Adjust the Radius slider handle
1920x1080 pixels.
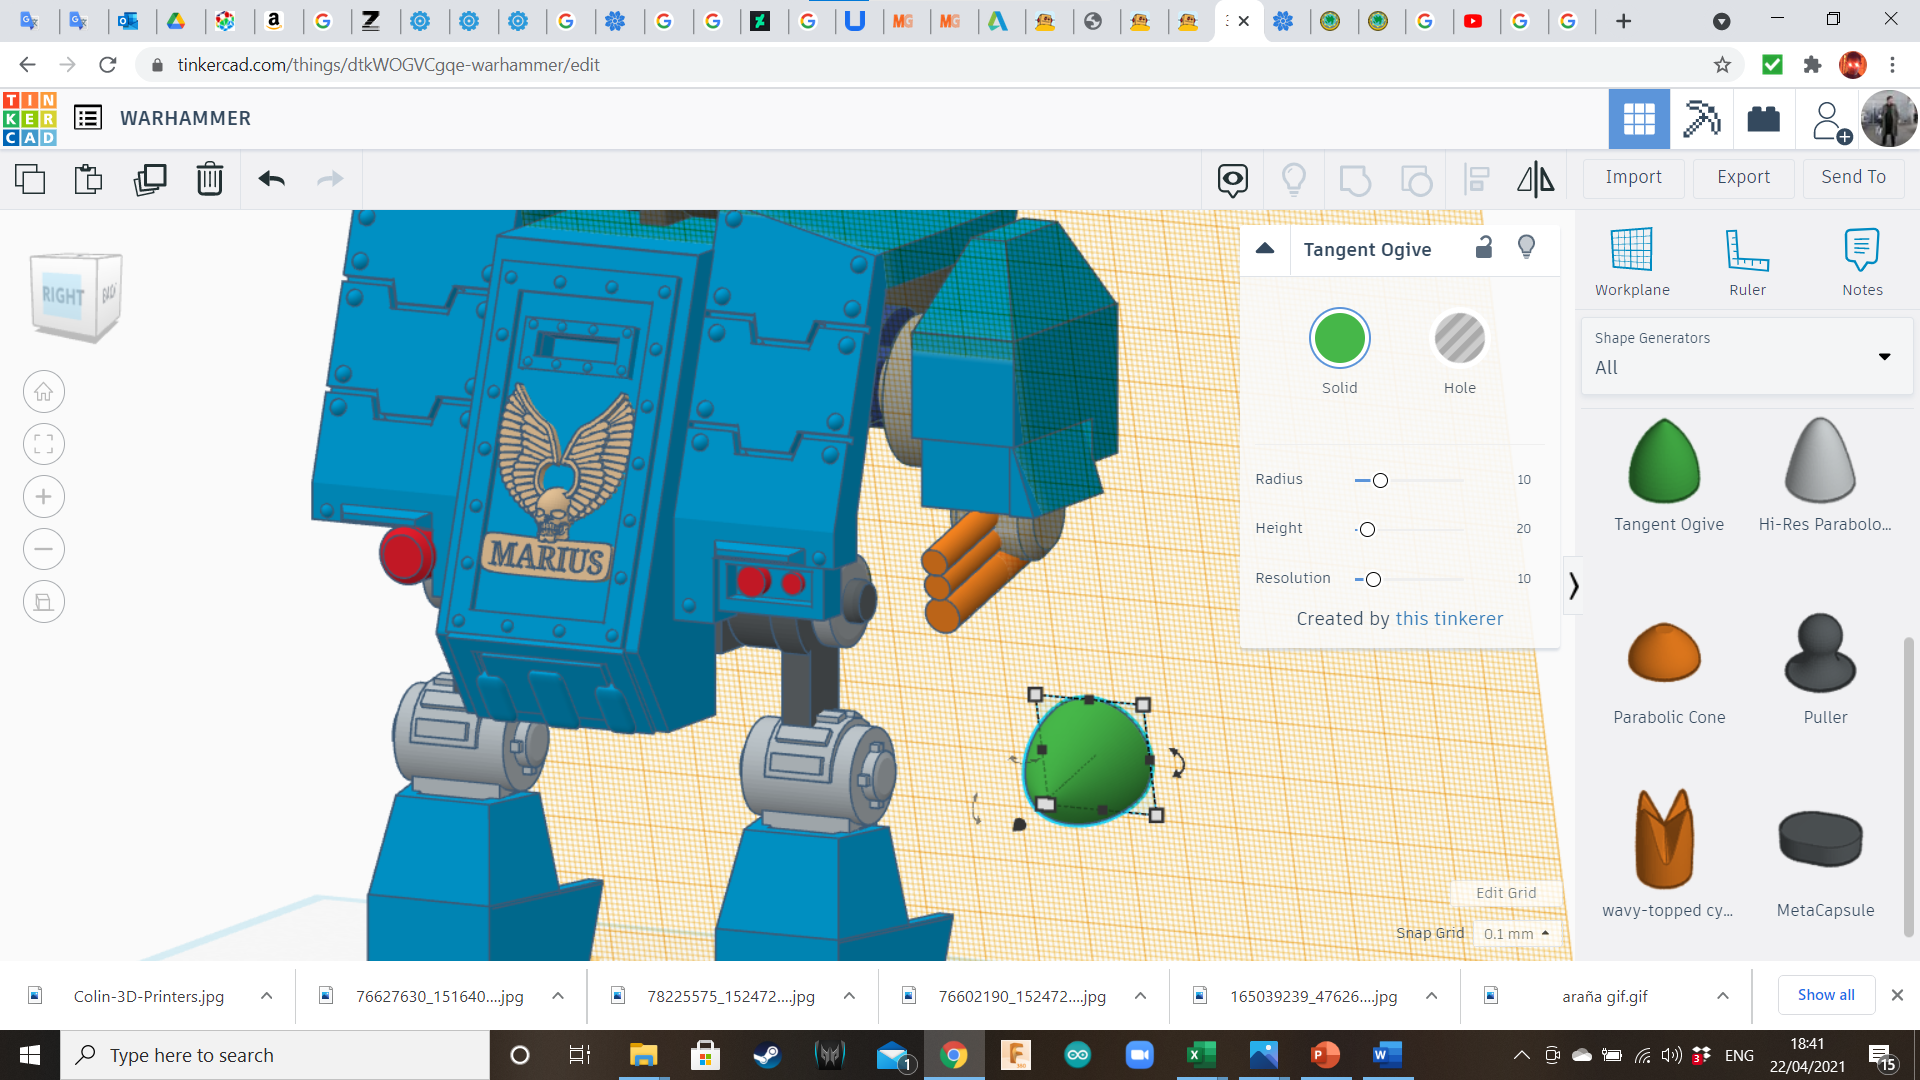1380,481
